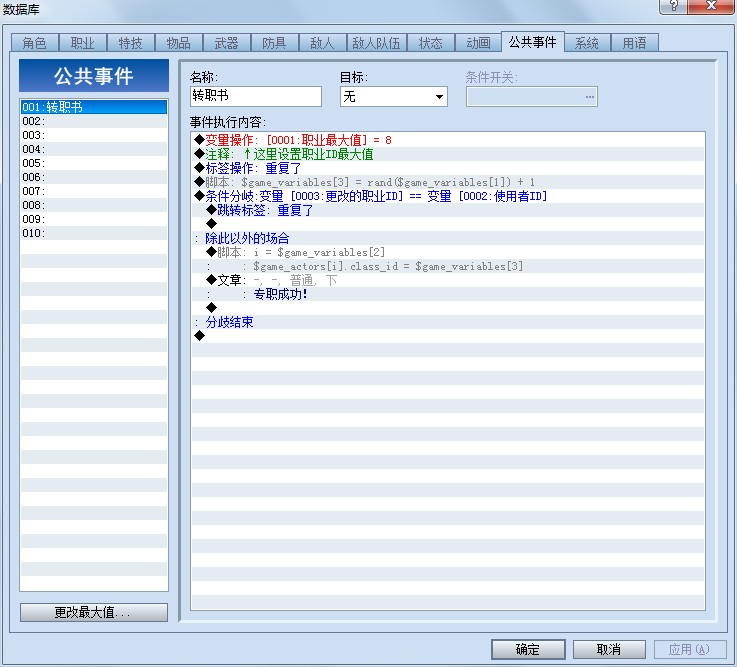Select the 标签操作: 重复了 line
Screen dimensions: 737x667
[x=448, y=168]
